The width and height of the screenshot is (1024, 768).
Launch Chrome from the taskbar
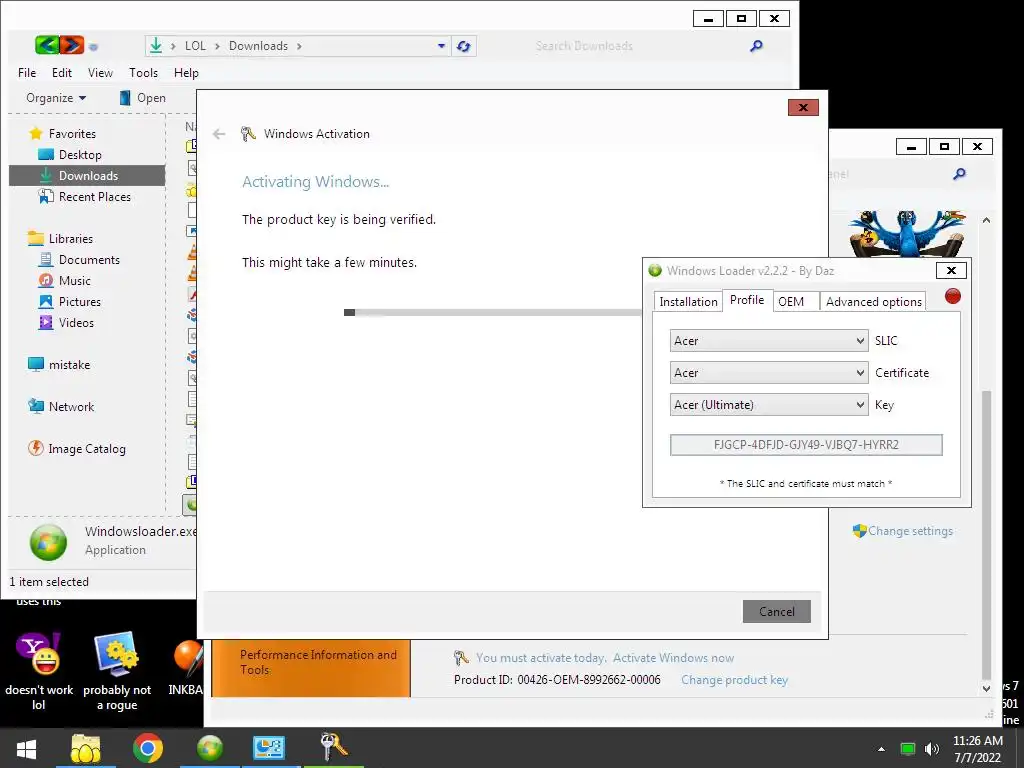click(148, 748)
